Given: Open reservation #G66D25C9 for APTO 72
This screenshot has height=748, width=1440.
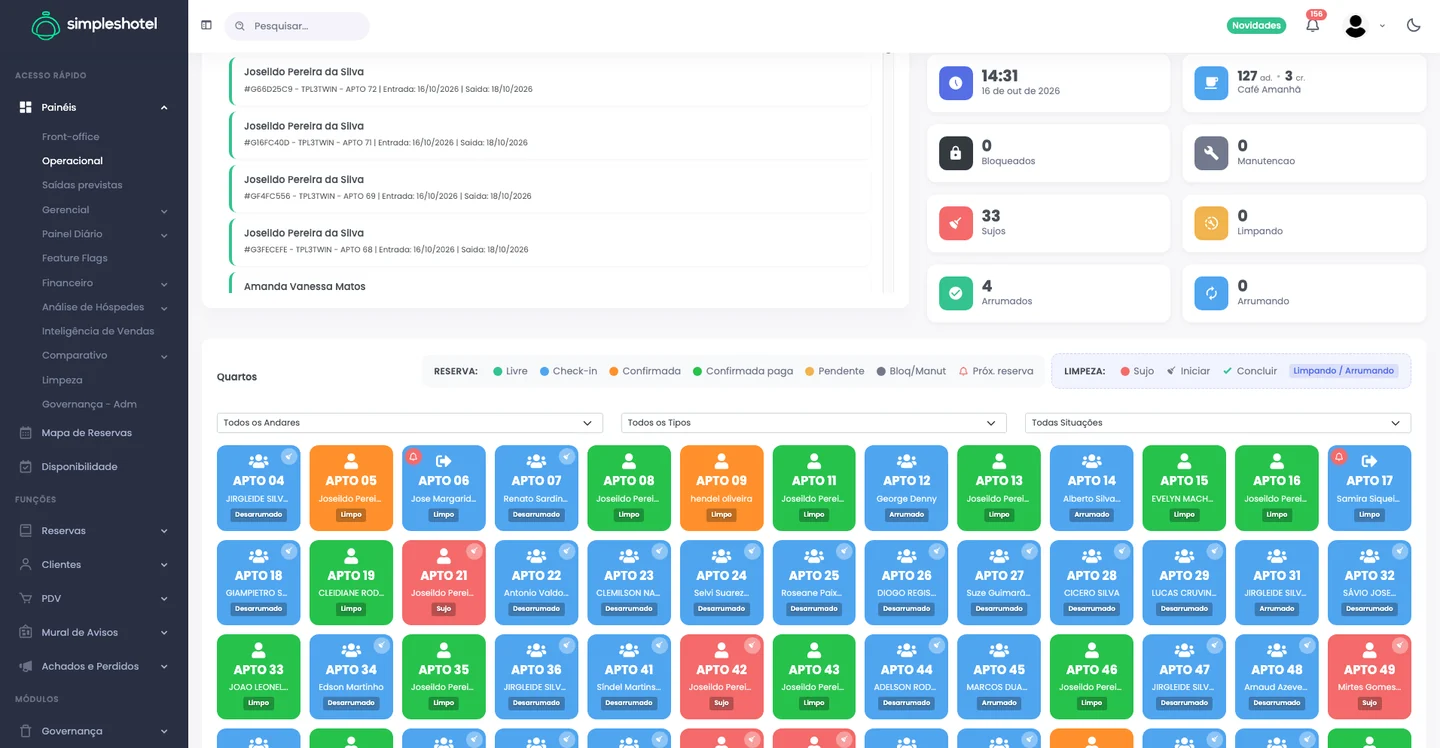Looking at the screenshot, I should 550,80.
